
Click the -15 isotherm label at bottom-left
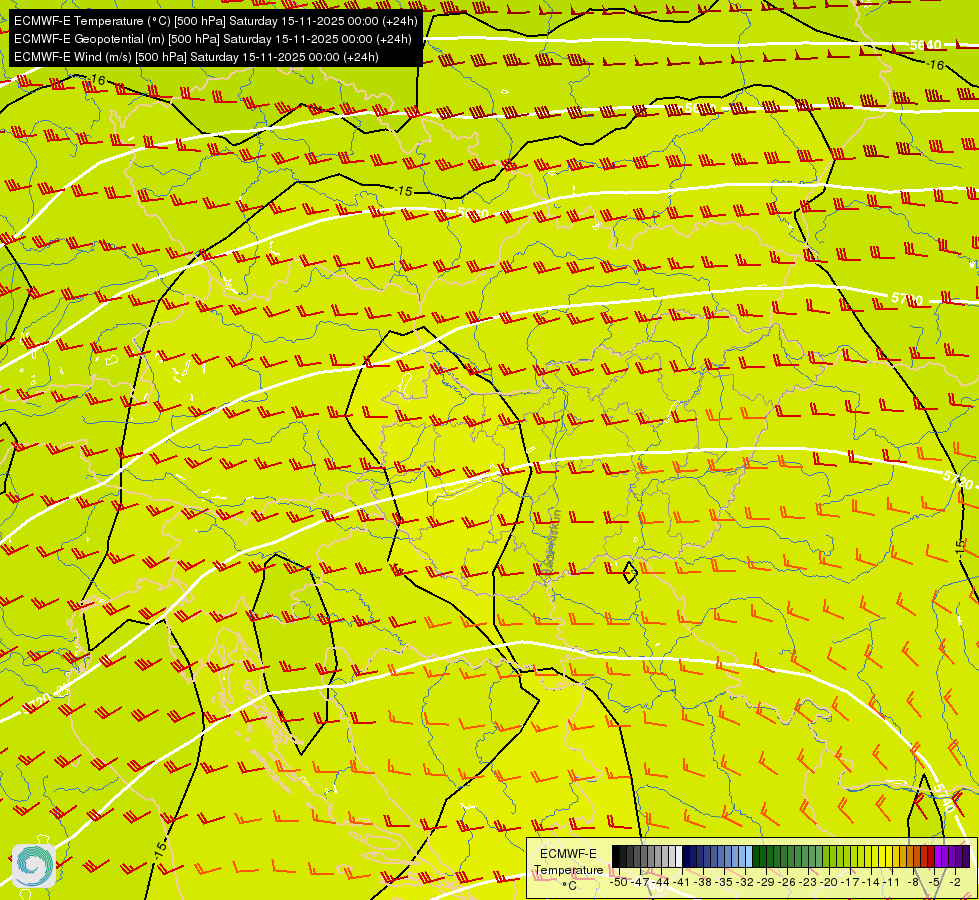click(x=160, y=849)
